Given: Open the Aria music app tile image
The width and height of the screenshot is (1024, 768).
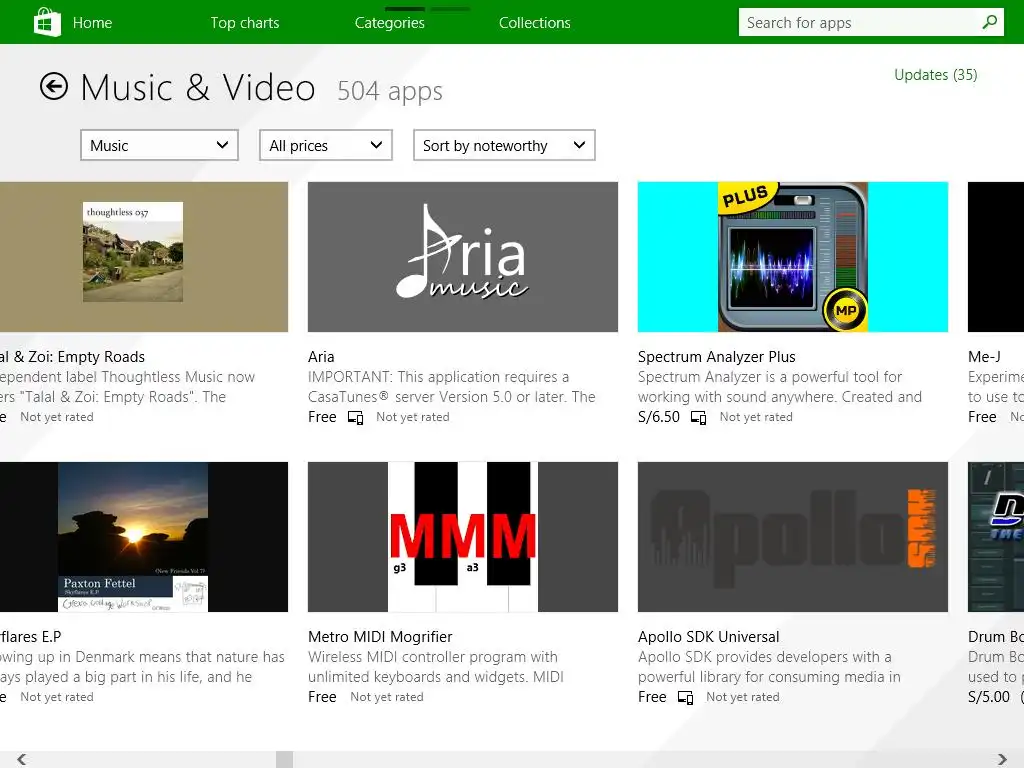Looking at the screenshot, I should click(x=462, y=257).
